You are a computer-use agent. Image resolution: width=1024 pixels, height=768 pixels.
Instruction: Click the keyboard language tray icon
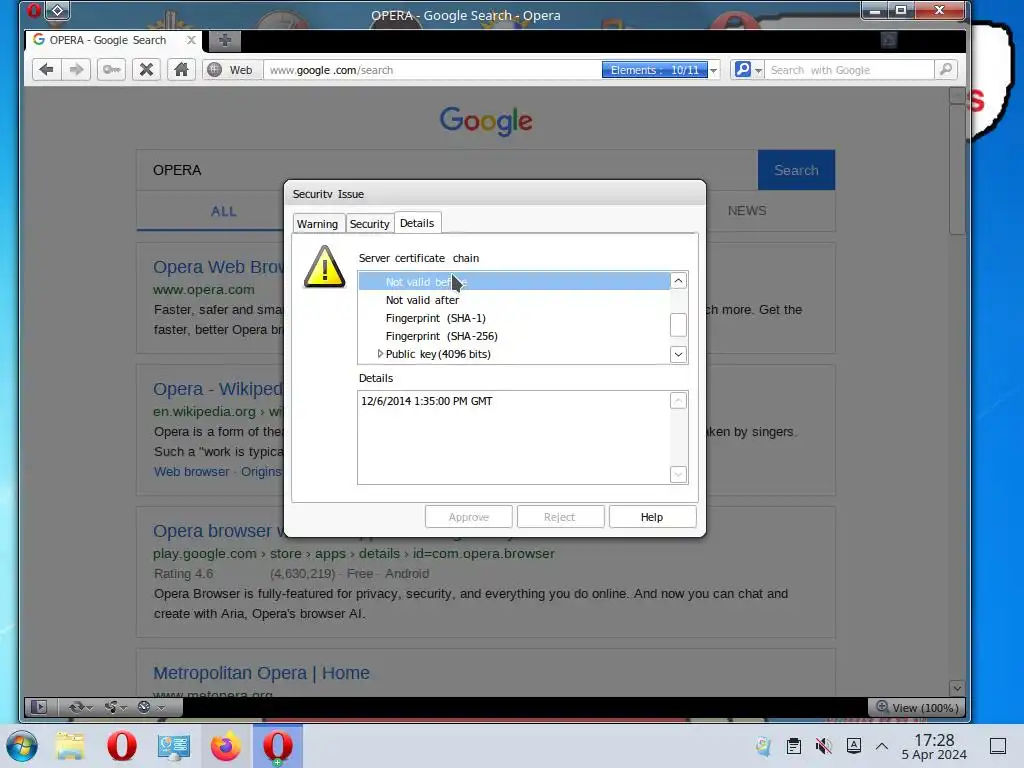tap(854, 746)
